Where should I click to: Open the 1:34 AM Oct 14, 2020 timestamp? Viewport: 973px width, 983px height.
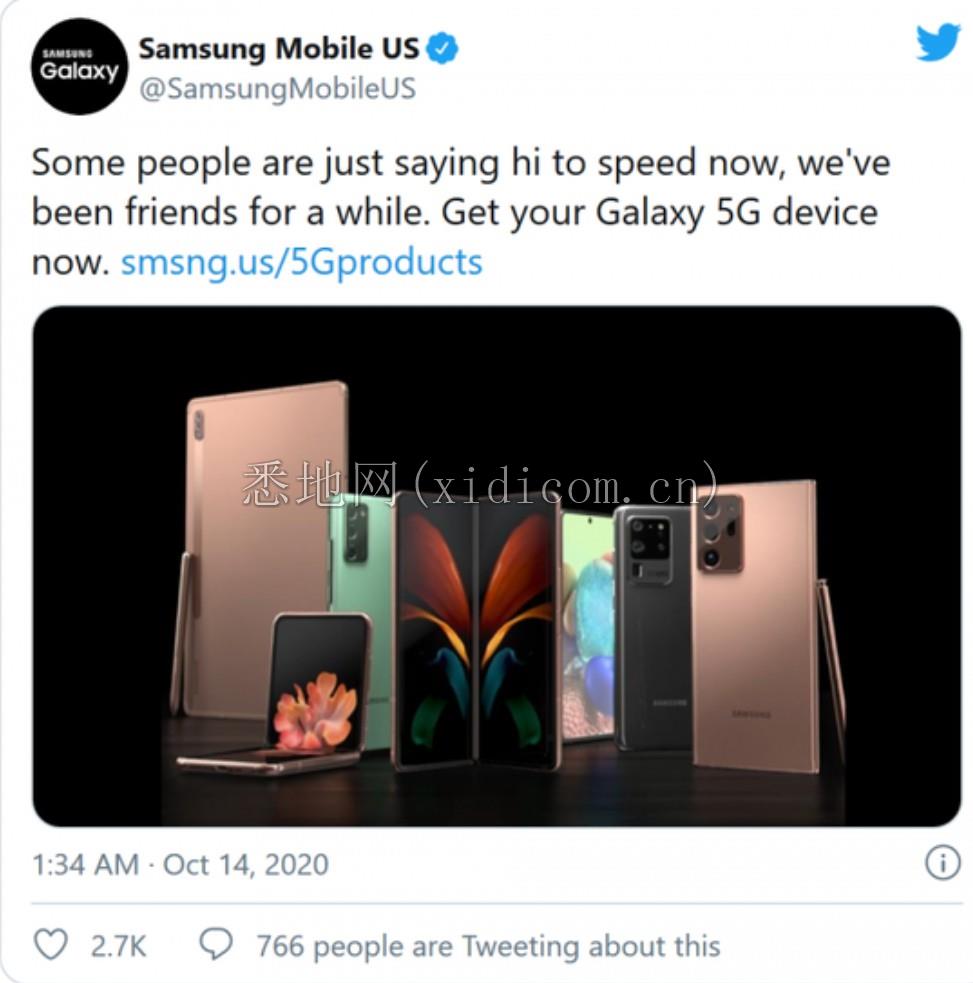click(181, 865)
